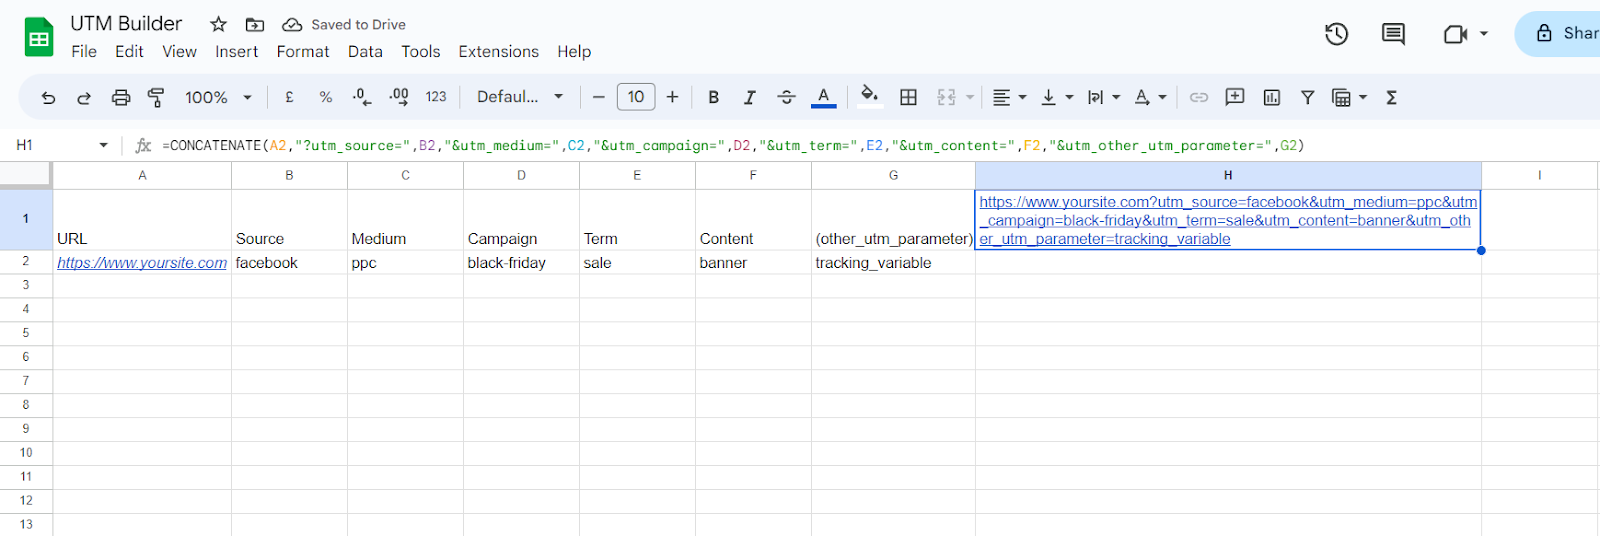
Task: Click the Insert link icon
Action: coord(1199,97)
